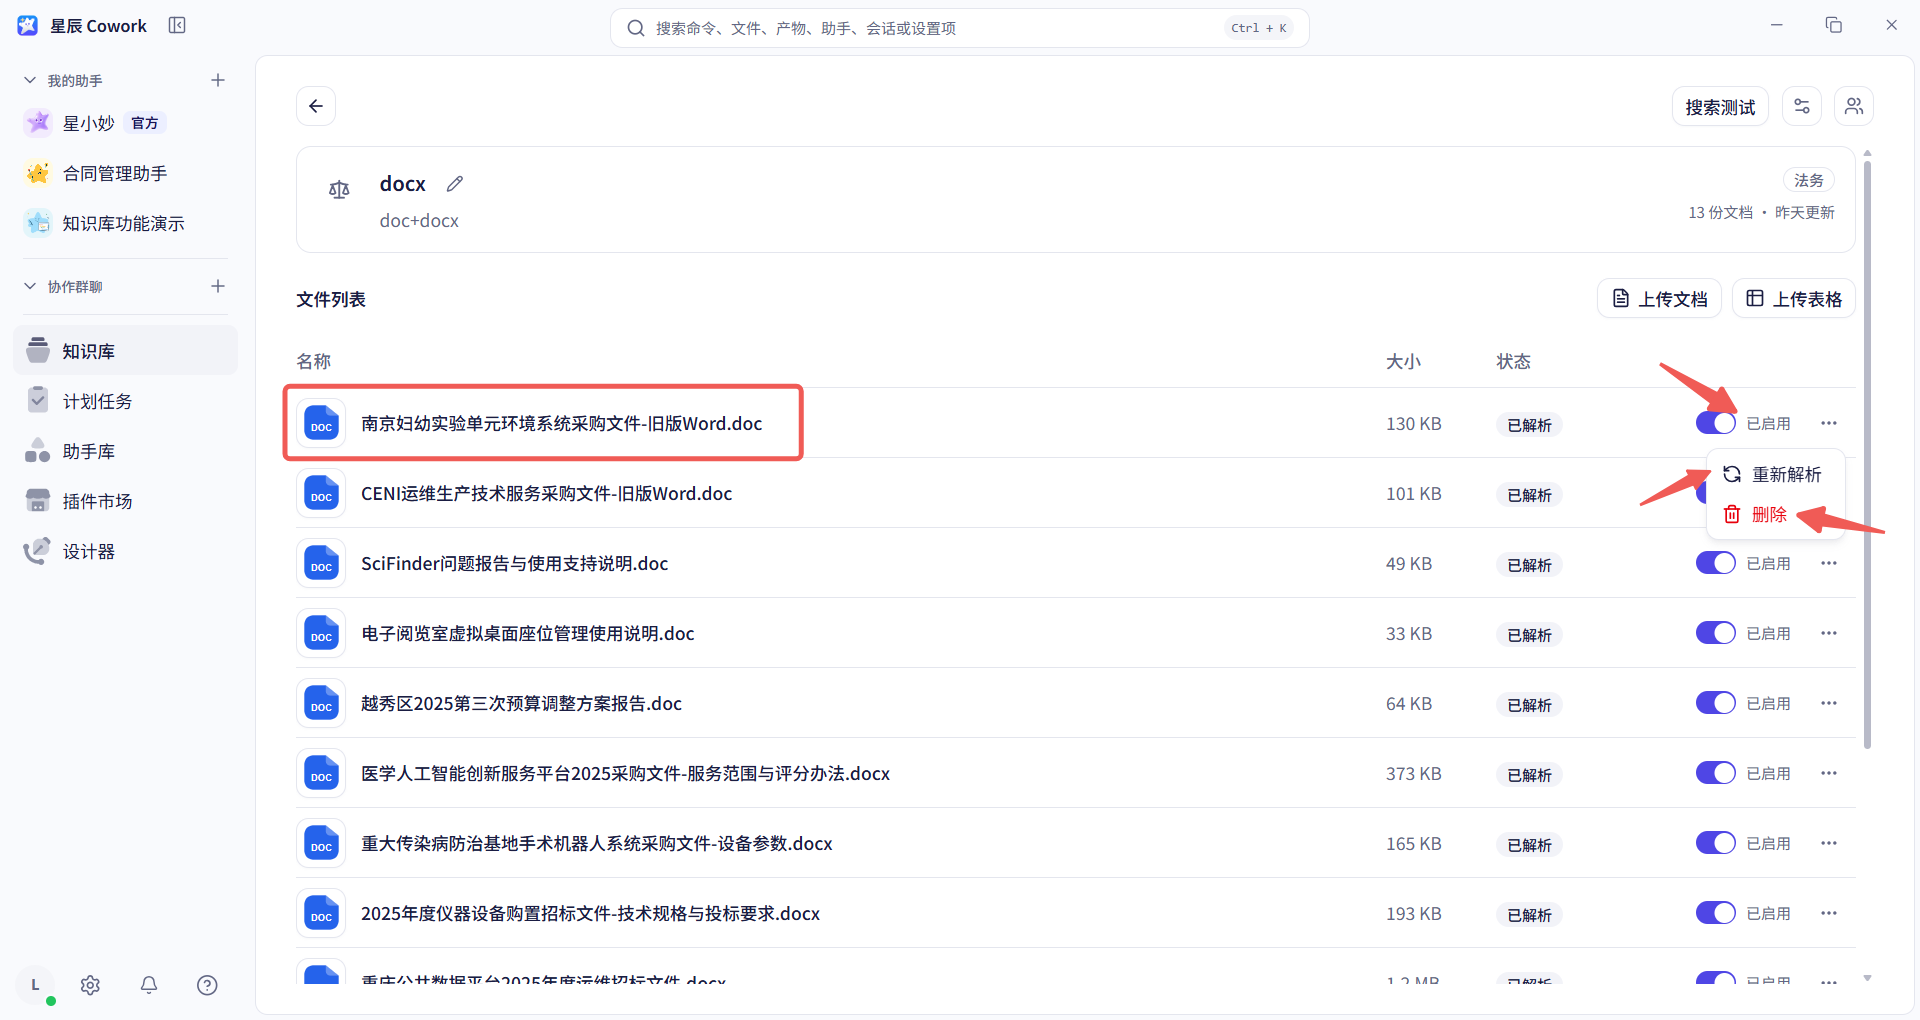
Task: Click 星辰 Cowork app logo
Action: [x=28, y=25]
